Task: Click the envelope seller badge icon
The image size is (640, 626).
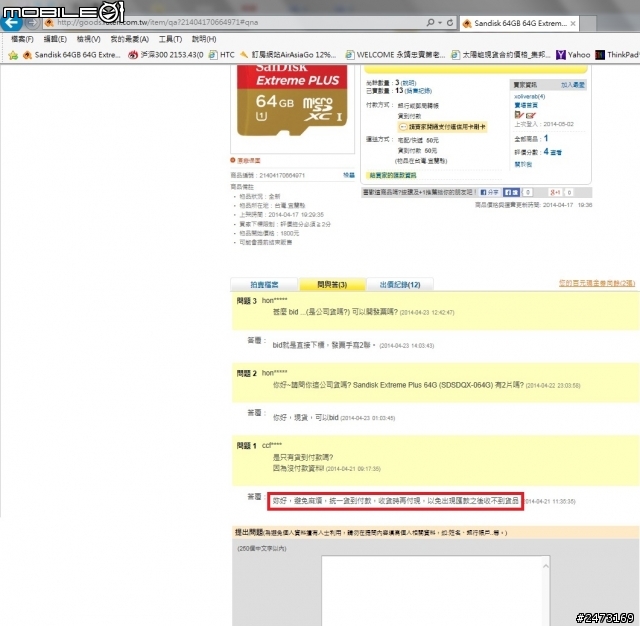Action: [531, 115]
